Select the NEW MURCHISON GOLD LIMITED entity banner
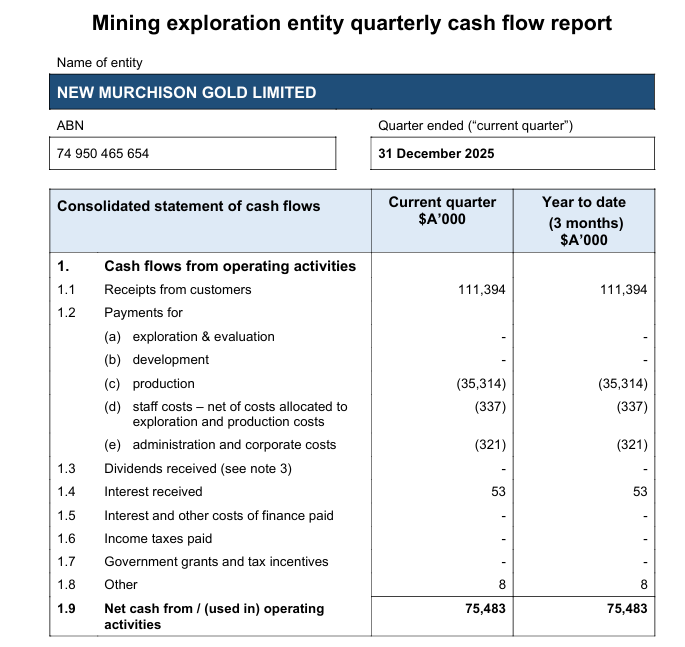The height and width of the screenshot is (647, 685). (x=355, y=93)
